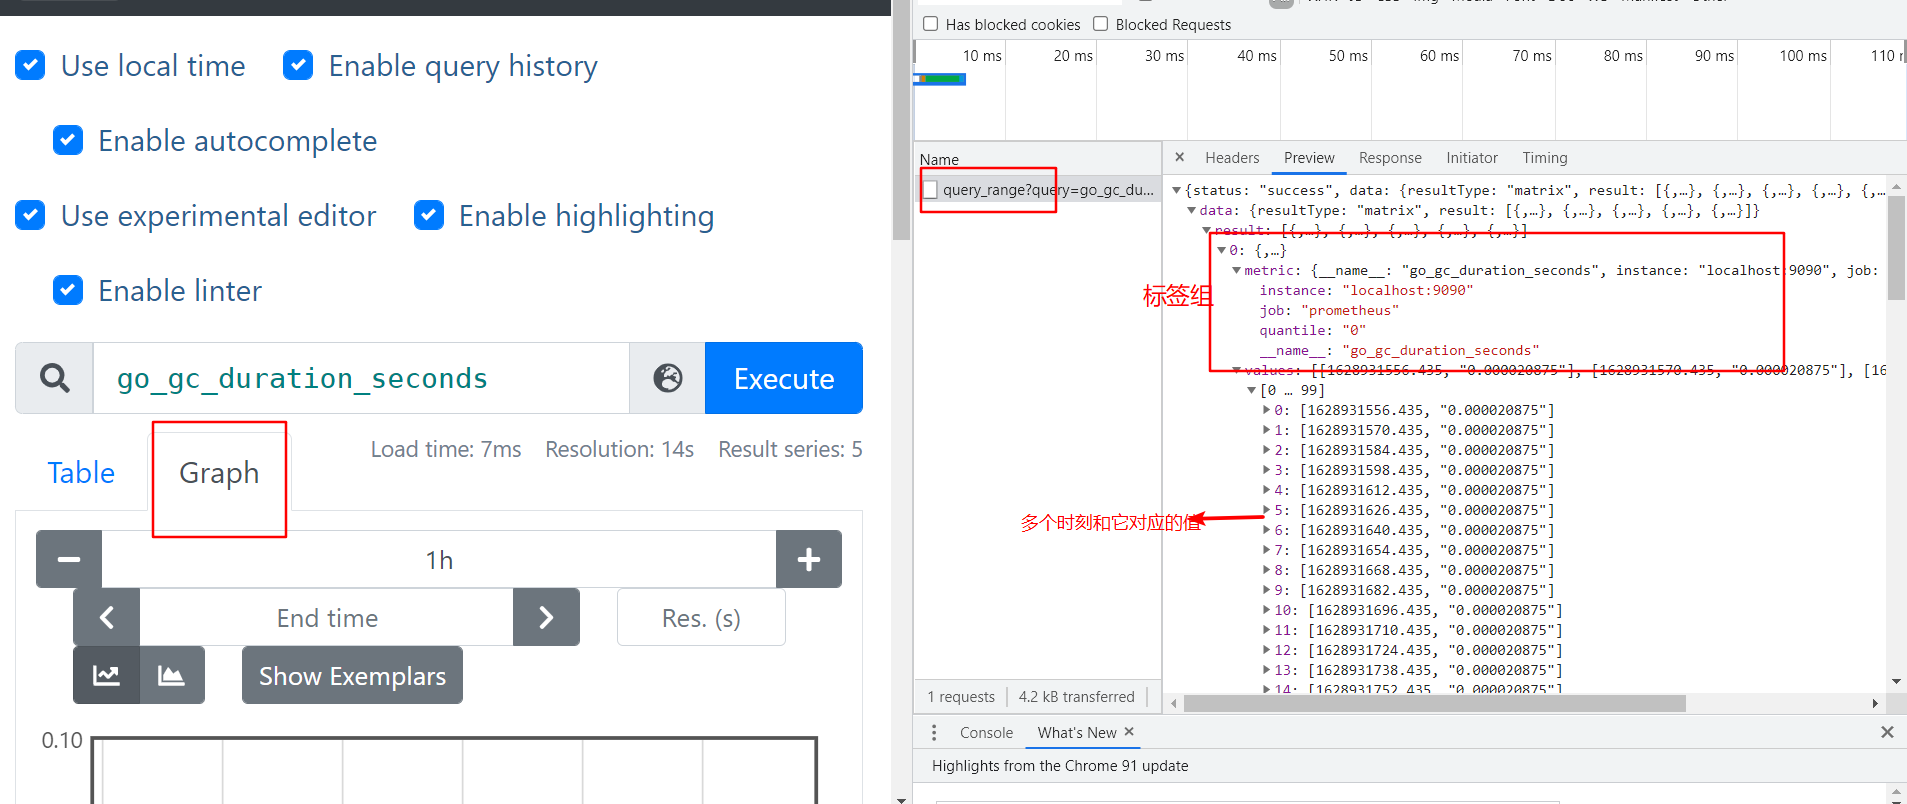Select the What's New drawer tab

pyautogui.click(x=1077, y=733)
